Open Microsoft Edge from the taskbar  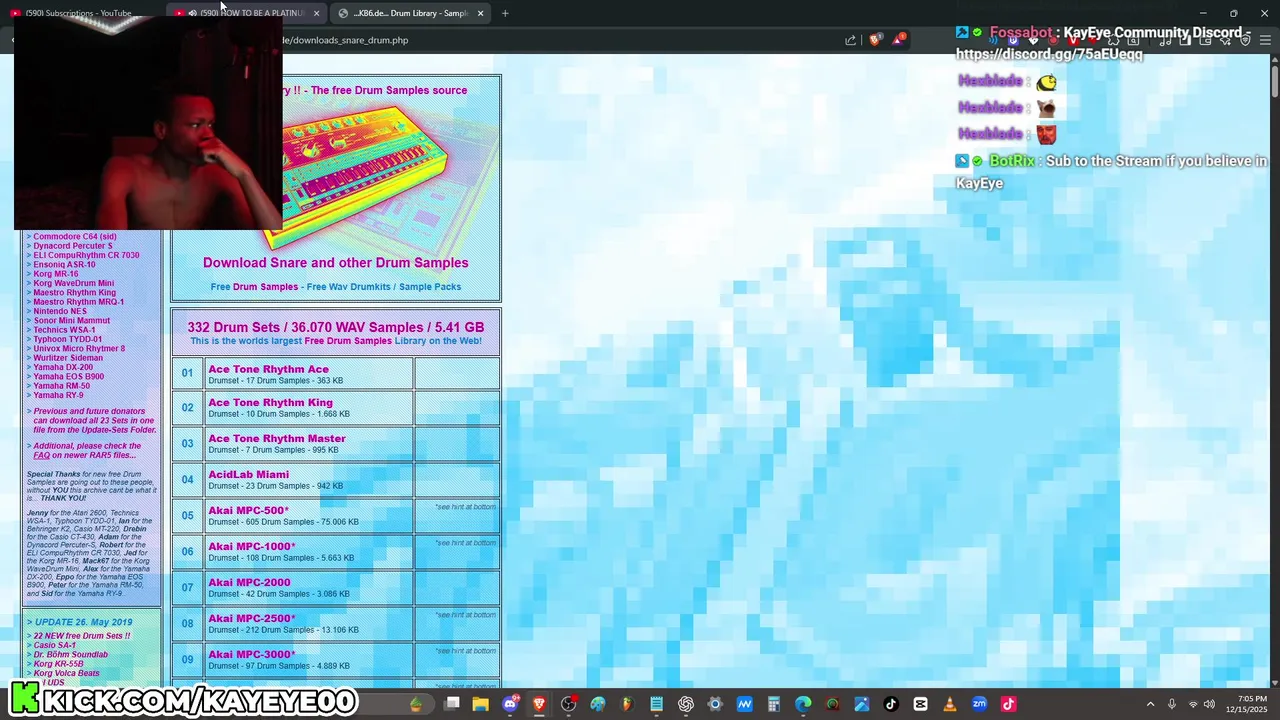pos(803,704)
